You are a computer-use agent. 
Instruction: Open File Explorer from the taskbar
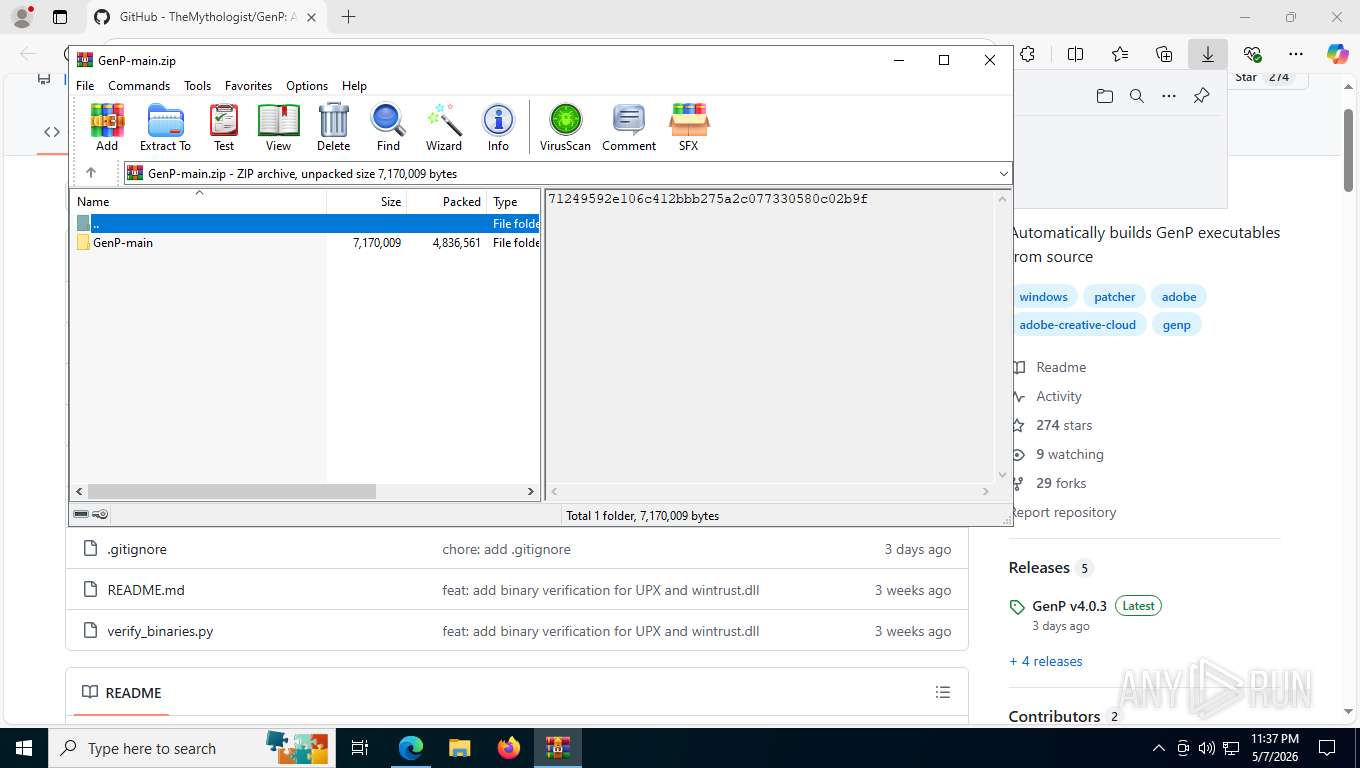click(460, 748)
